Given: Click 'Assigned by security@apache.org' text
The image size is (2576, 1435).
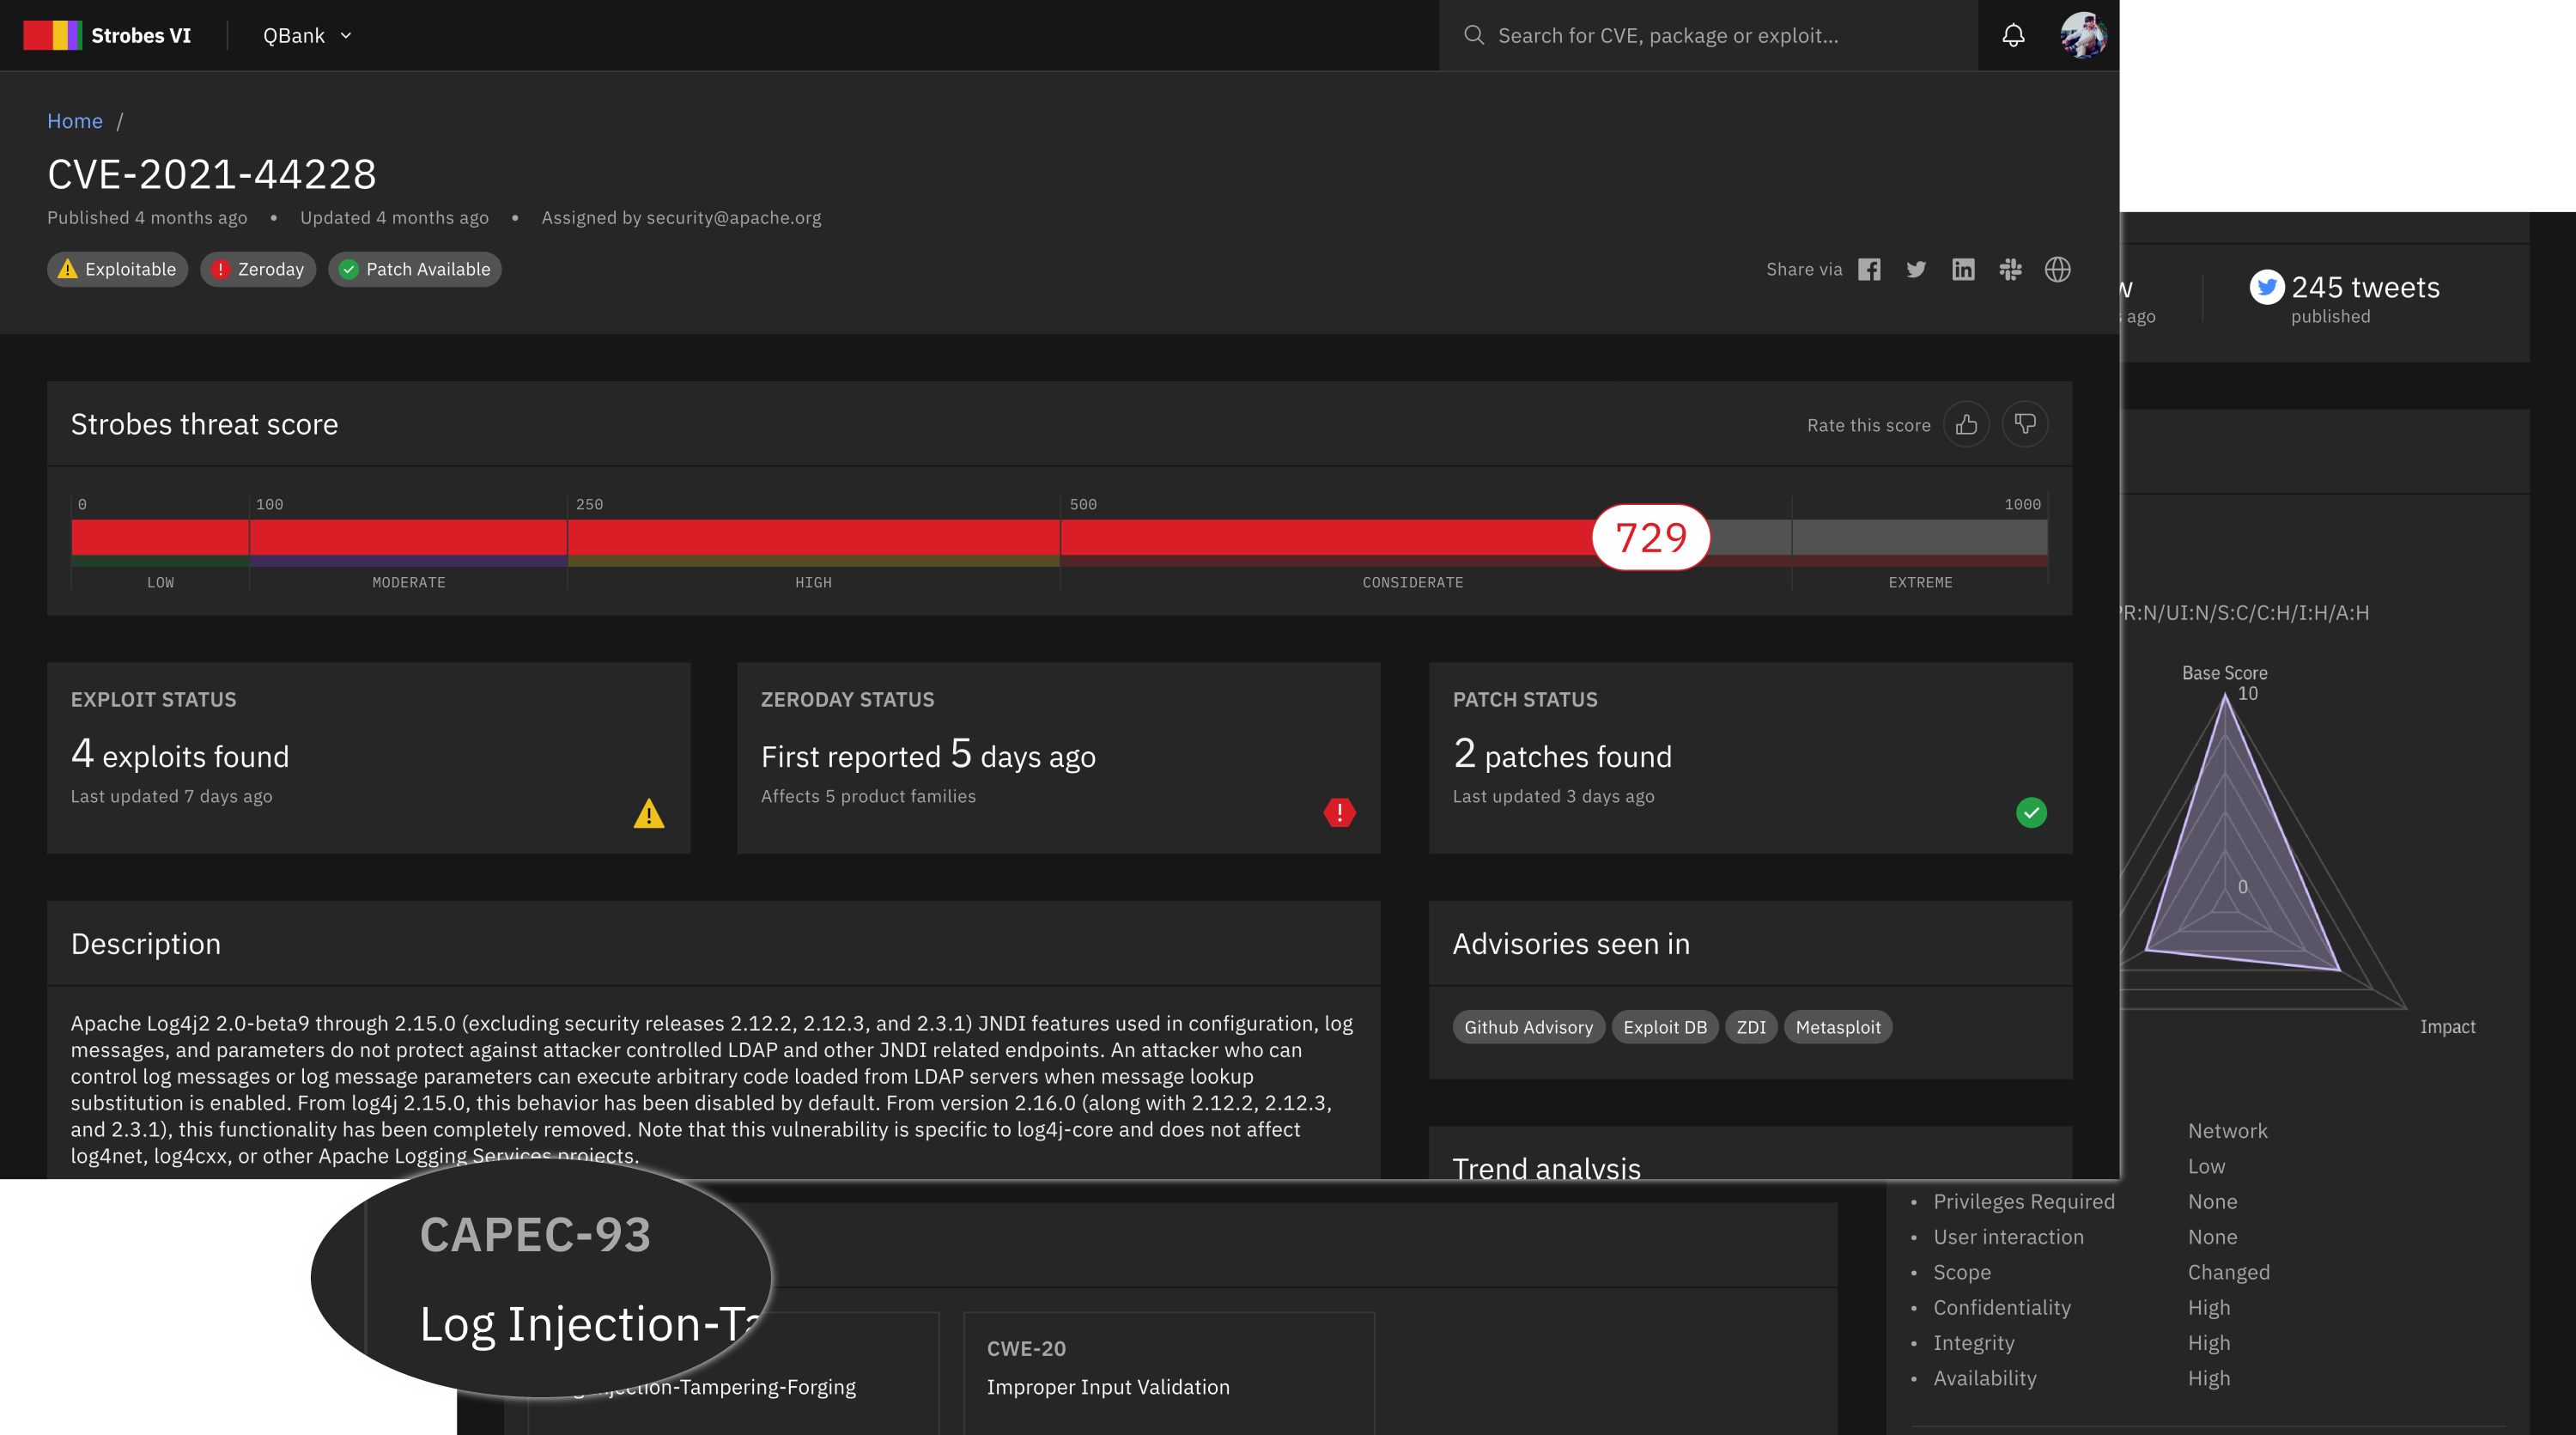Looking at the screenshot, I should tap(681, 218).
